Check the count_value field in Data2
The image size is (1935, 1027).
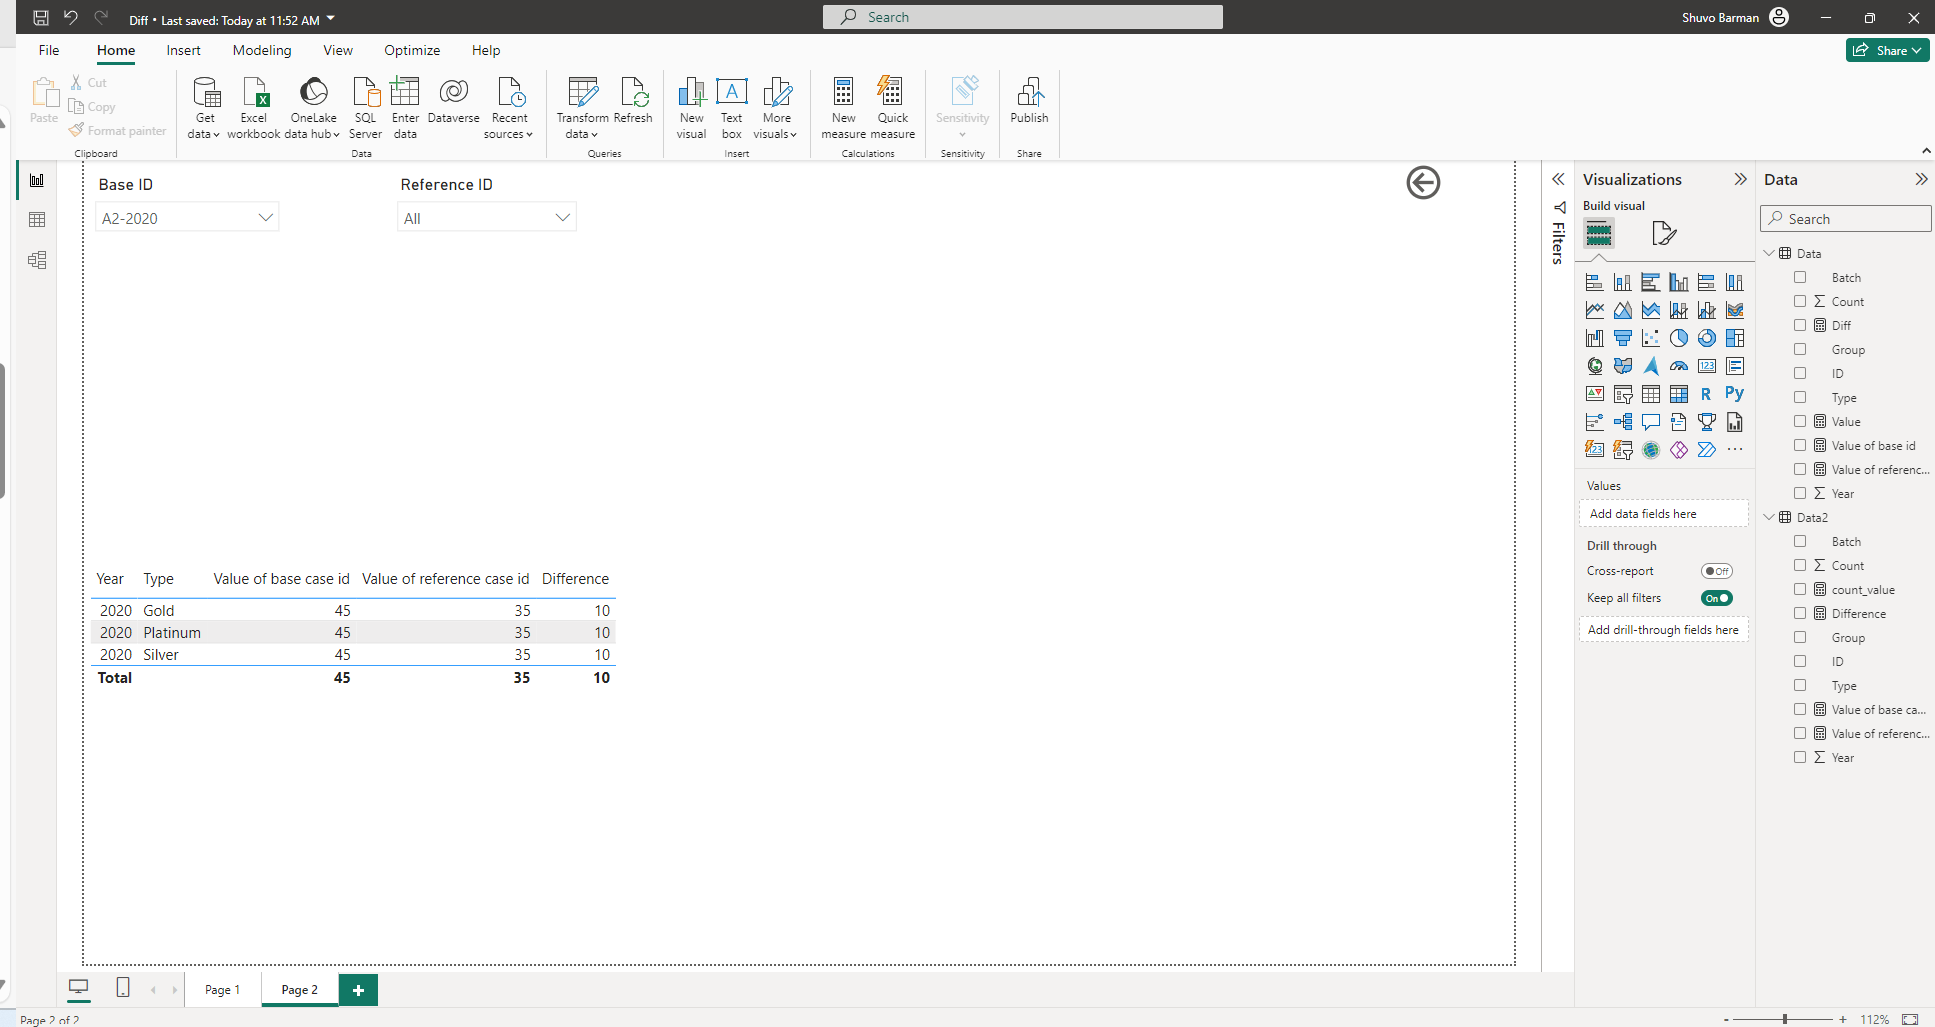[x=1800, y=589]
